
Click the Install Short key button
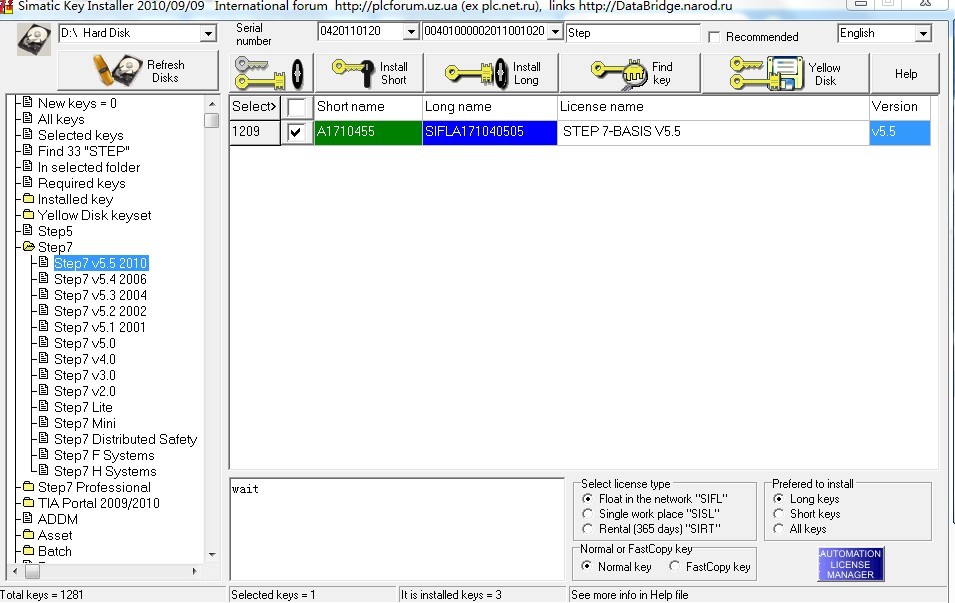370,73
